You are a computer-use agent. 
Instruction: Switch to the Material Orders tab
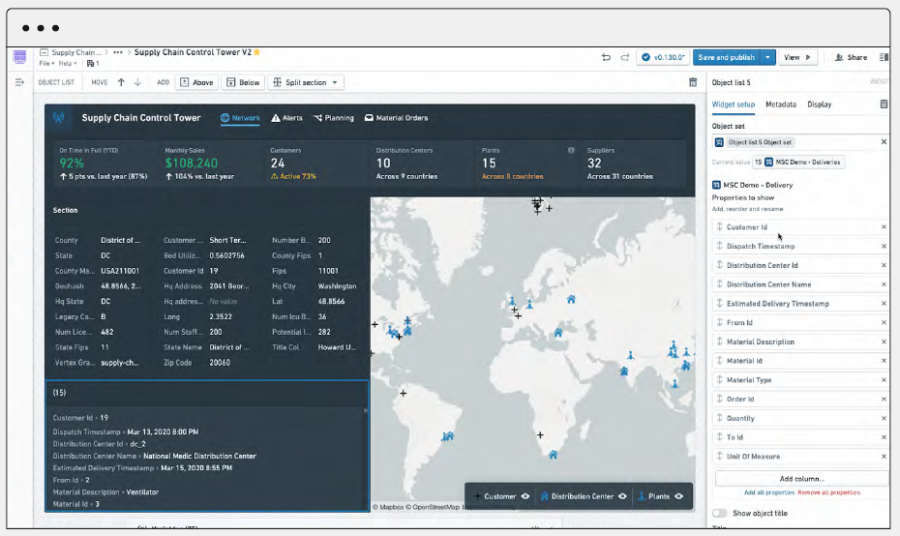click(397, 118)
